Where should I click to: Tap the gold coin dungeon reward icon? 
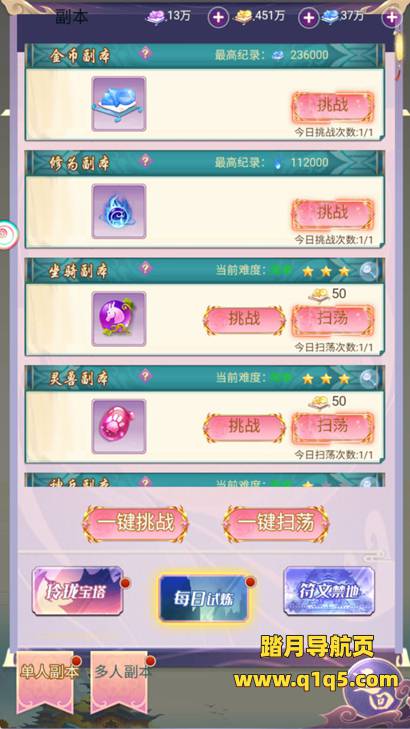coord(119,104)
